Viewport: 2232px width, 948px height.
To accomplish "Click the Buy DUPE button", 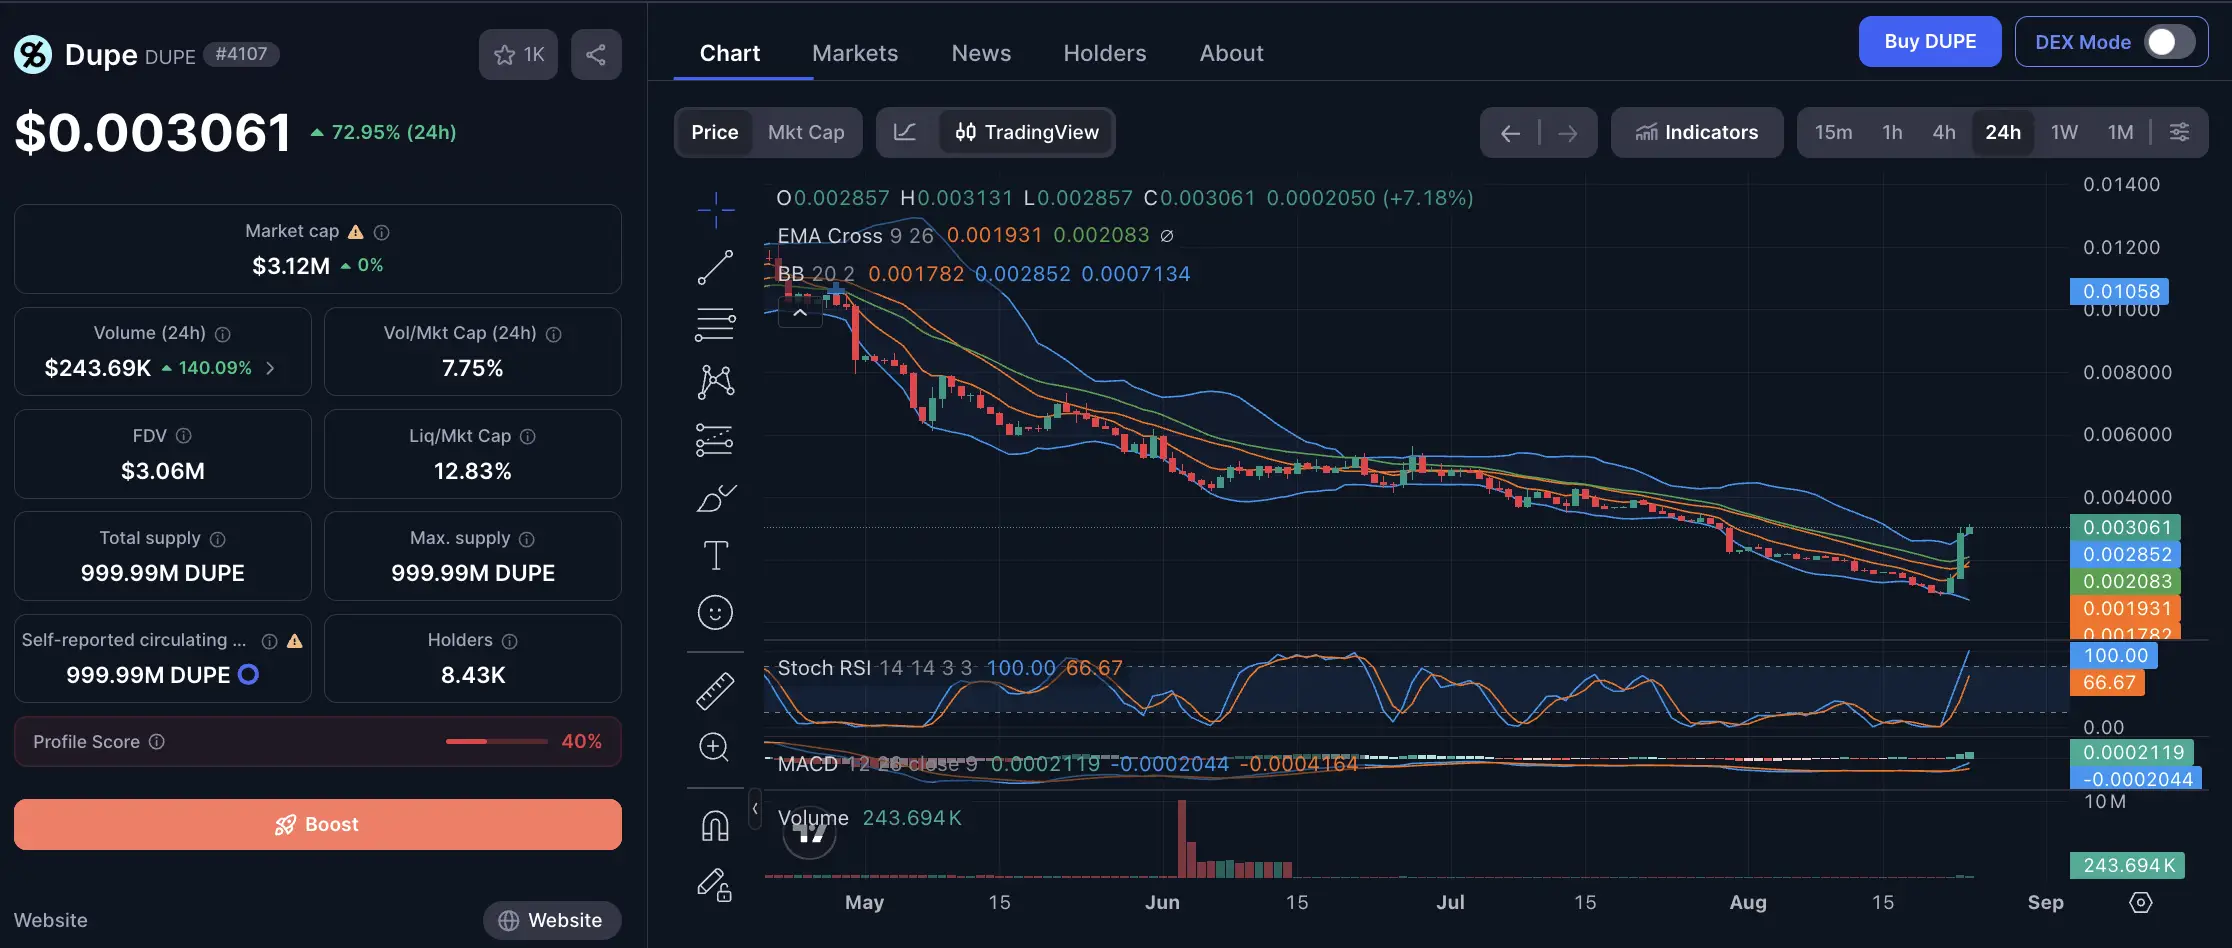I will pos(1930,42).
